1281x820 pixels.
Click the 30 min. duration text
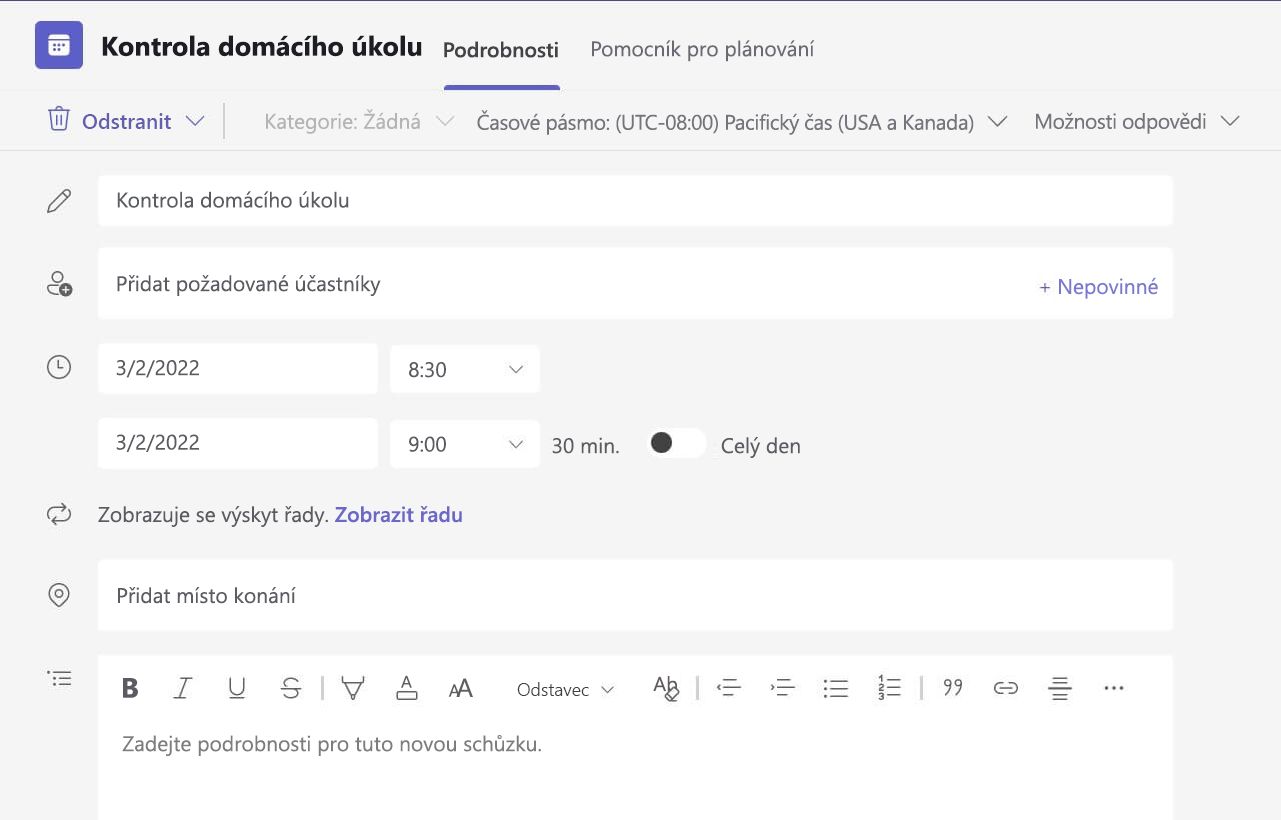[x=586, y=446]
